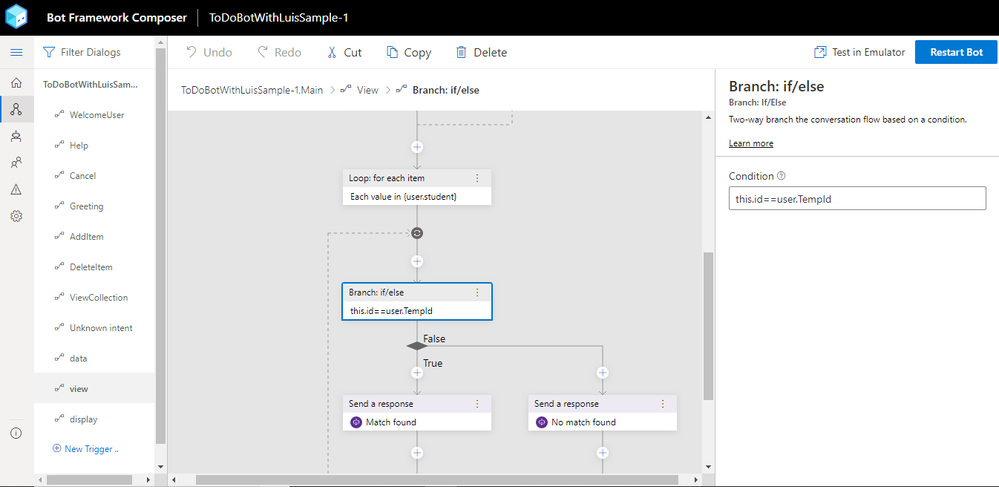Open the Bot Responses sidebar icon
Screen dimensions: 999x487
coord(17,136)
